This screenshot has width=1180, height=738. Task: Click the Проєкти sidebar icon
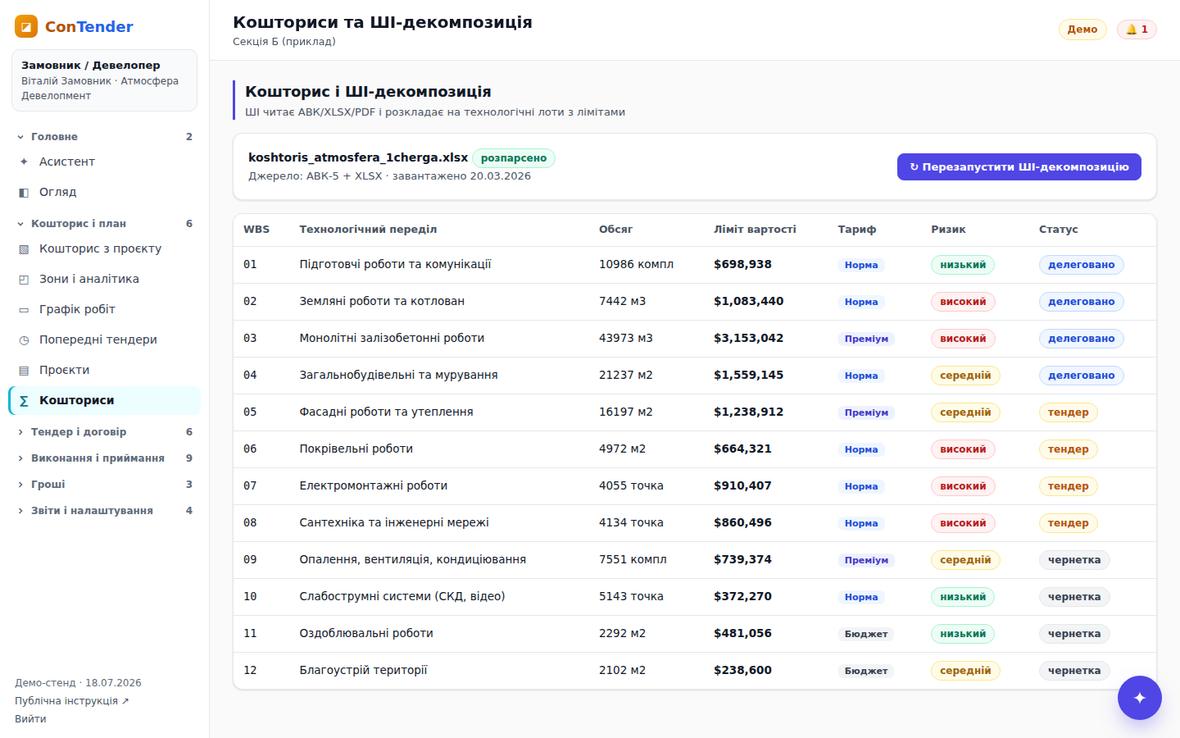pyautogui.click(x=24, y=370)
